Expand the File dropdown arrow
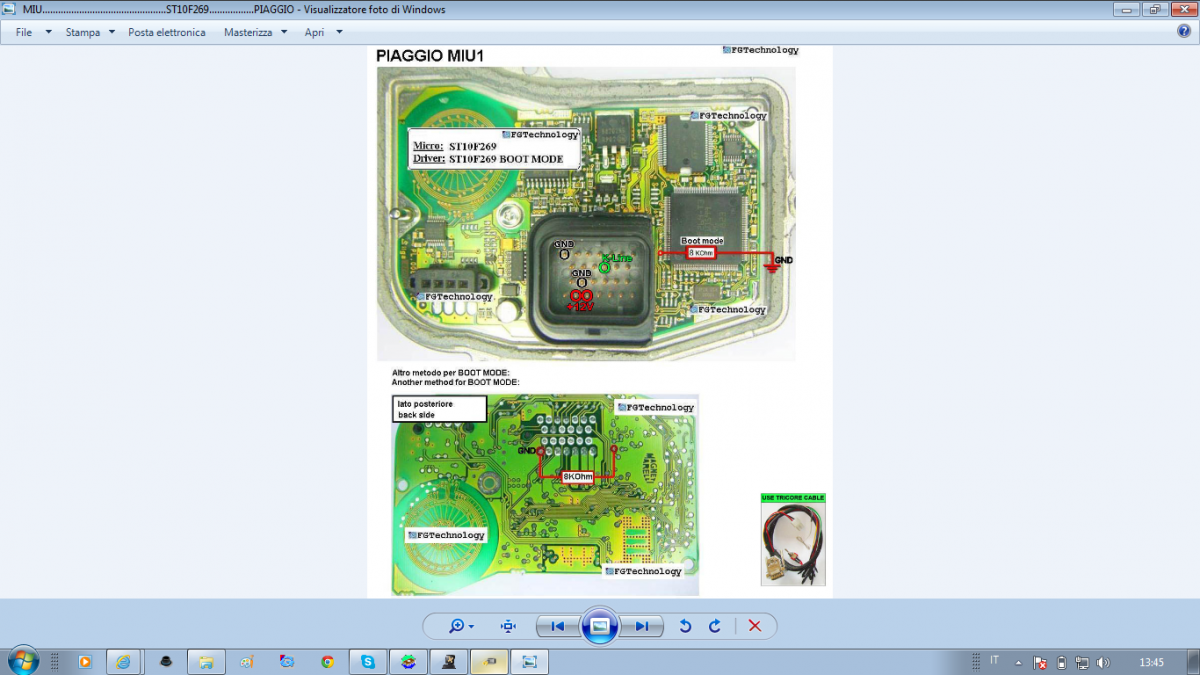This screenshot has height=675, width=1200. pyautogui.click(x=48, y=32)
